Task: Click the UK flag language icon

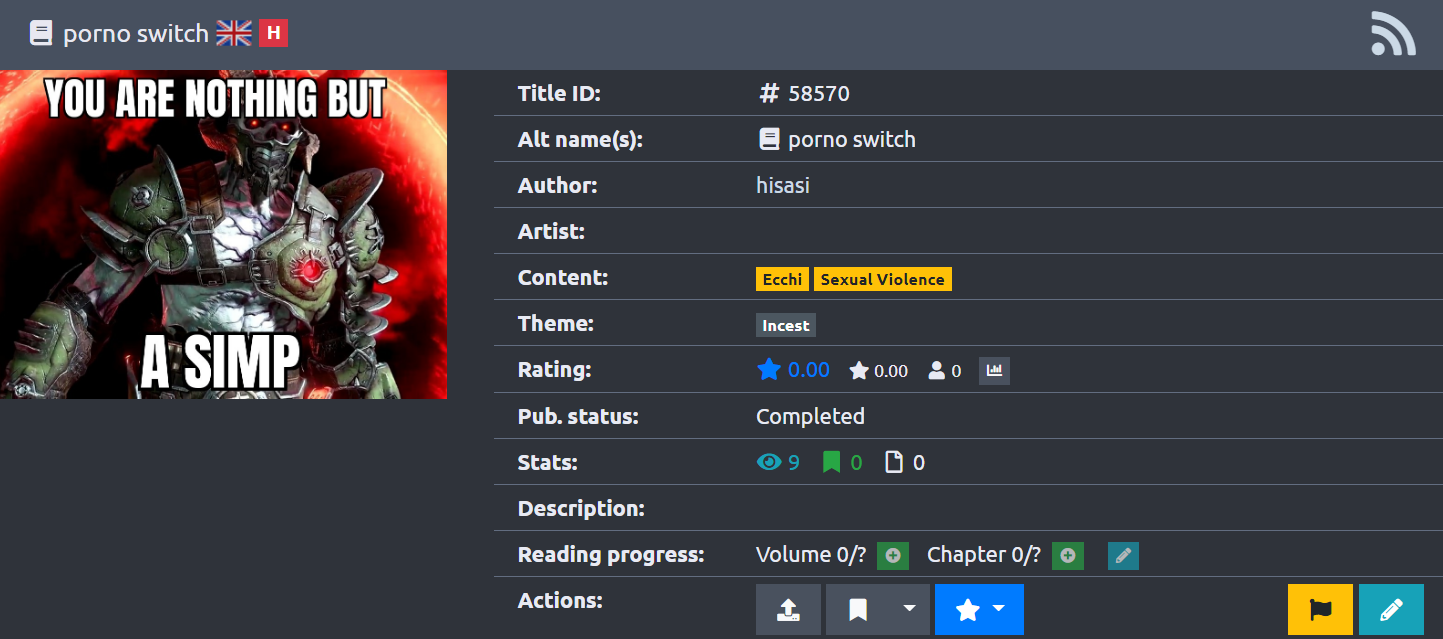Action: coord(234,33)
